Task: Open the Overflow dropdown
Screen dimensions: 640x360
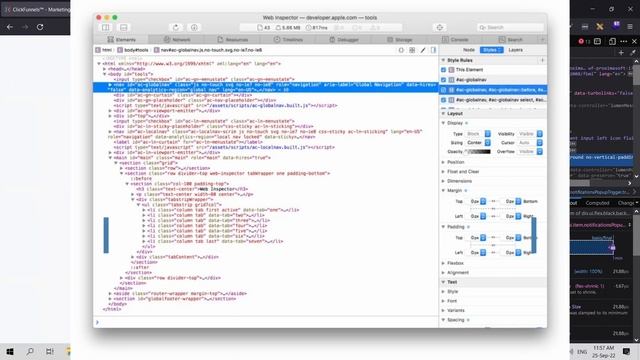Action: pos(530,151)
